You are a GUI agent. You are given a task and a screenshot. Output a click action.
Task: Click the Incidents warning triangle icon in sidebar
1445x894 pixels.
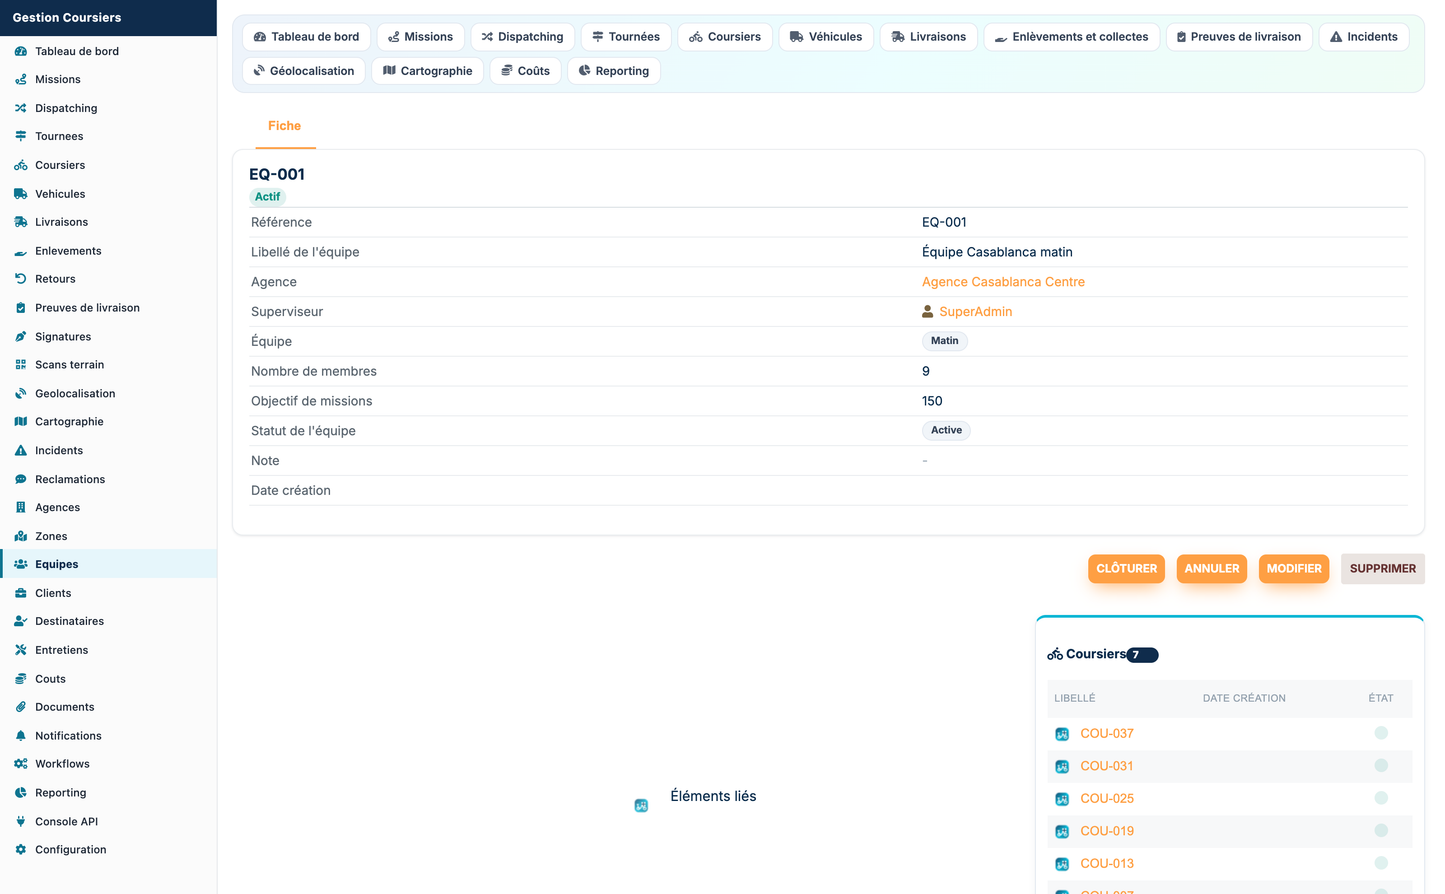[20, 451]
